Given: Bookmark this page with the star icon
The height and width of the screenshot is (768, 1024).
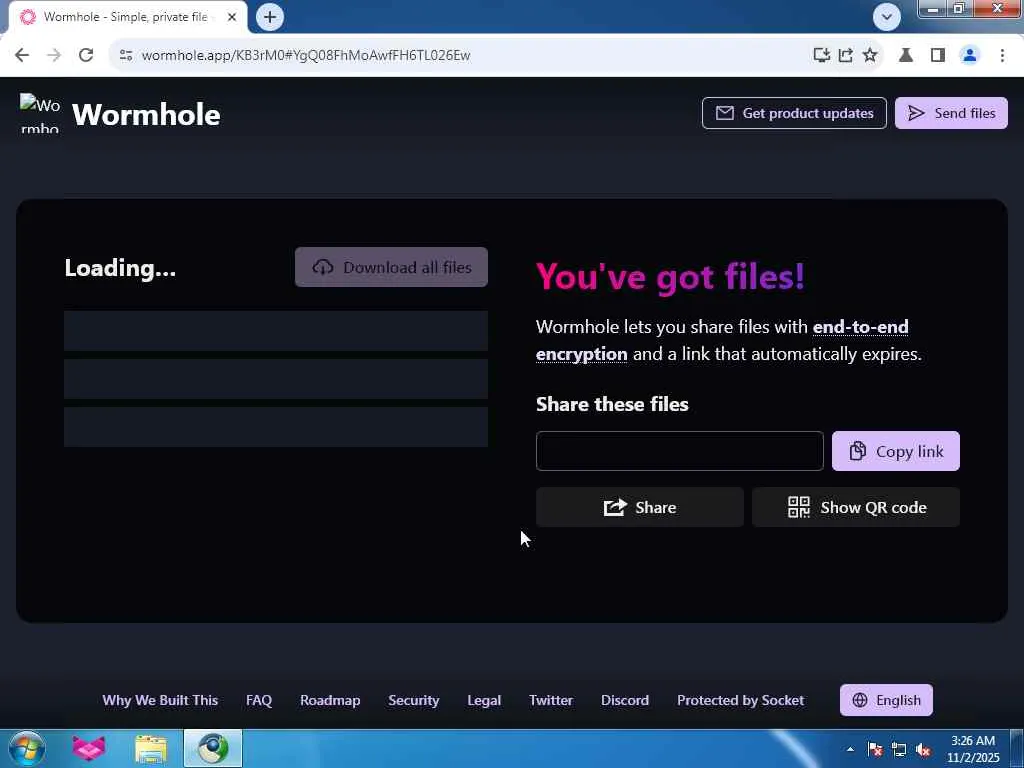Looking at the screenshot, I should click(870, 56).
